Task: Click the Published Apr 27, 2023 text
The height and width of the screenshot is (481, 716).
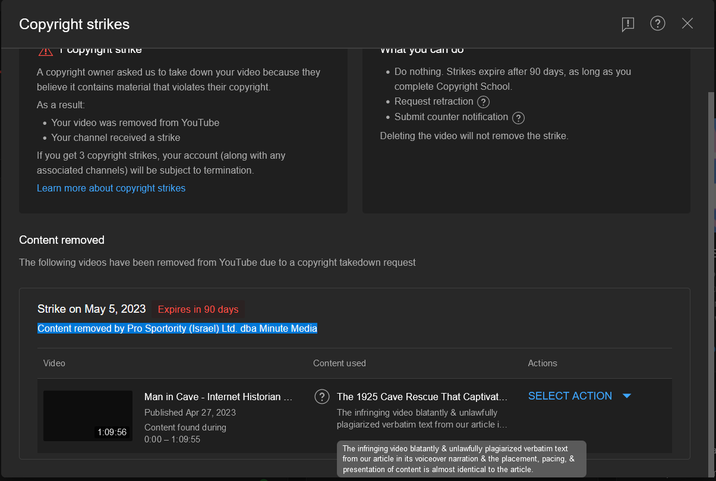Action: click(190, 412)
